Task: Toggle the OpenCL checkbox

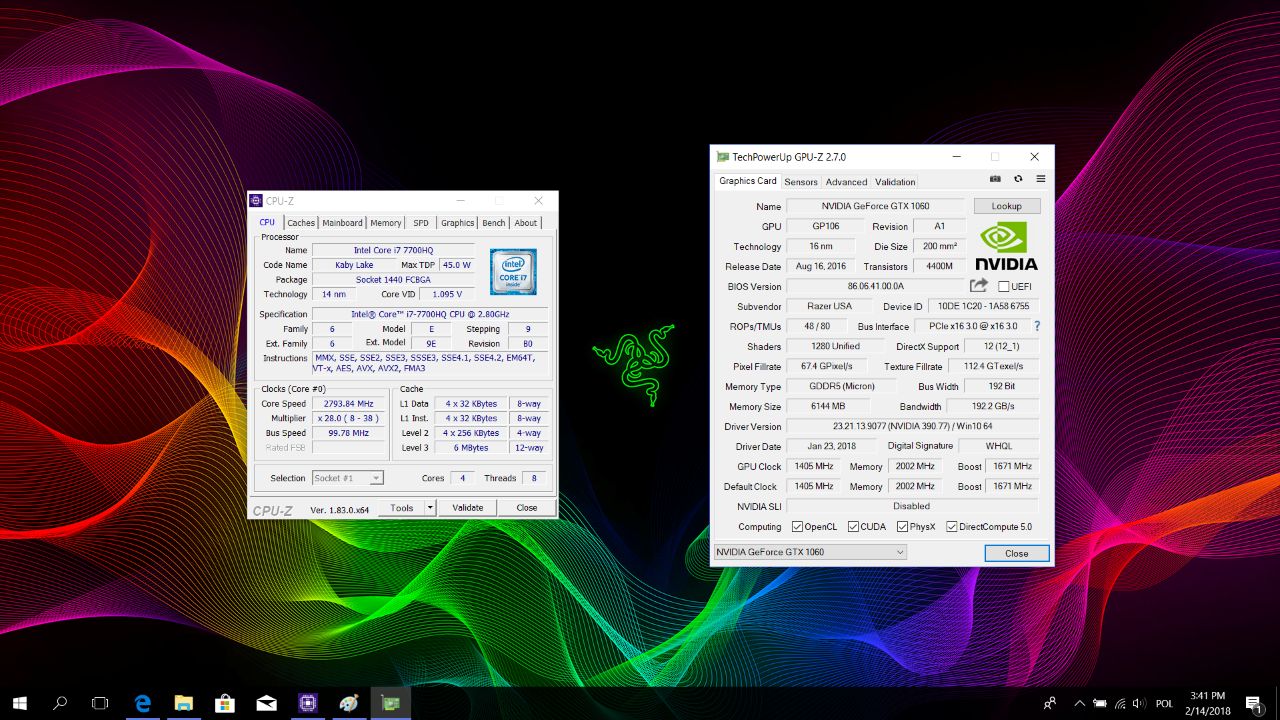Action: pyautogui.click(x=797, y=527)
